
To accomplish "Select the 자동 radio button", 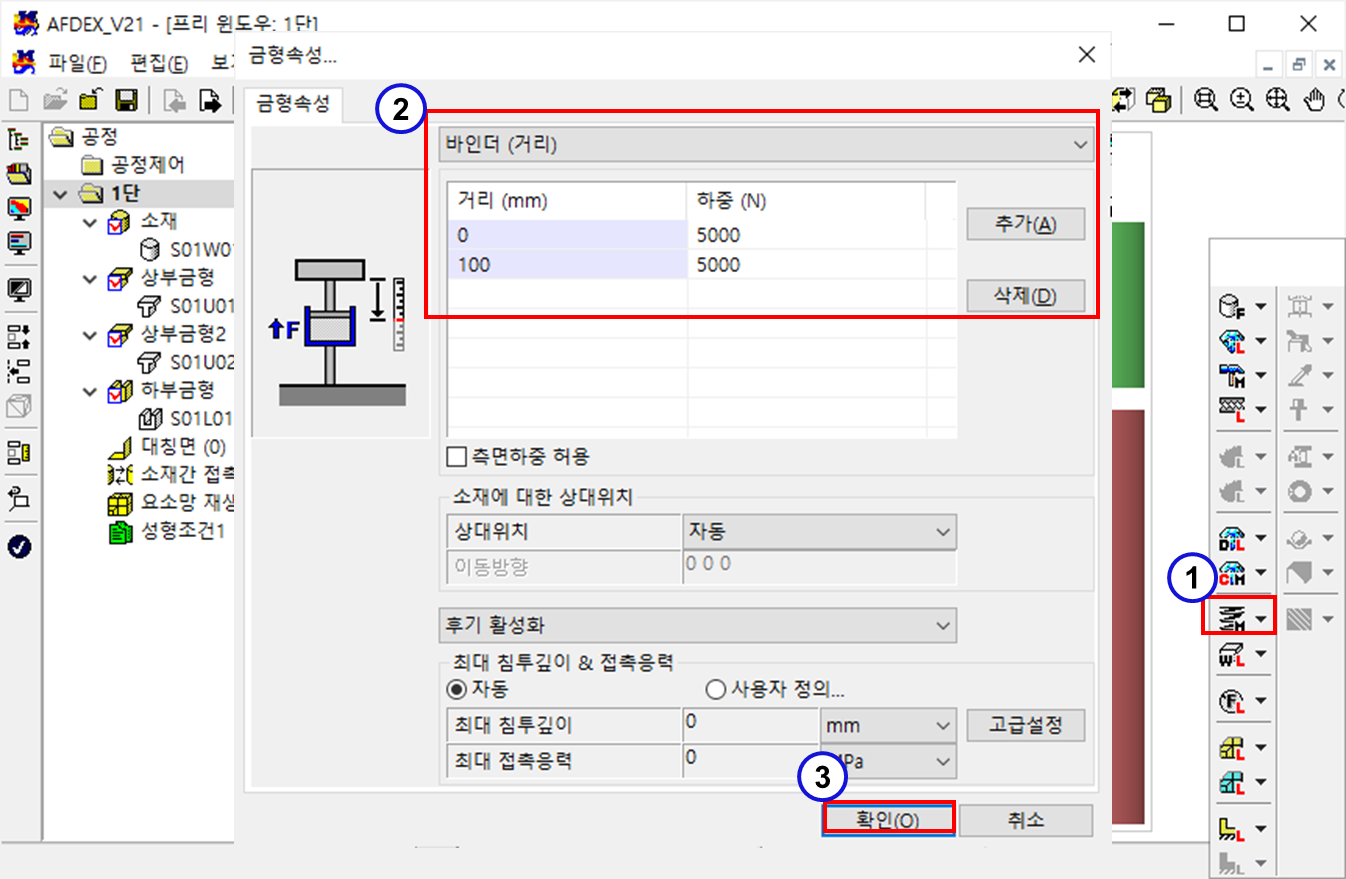I will [x=455, y=689].
